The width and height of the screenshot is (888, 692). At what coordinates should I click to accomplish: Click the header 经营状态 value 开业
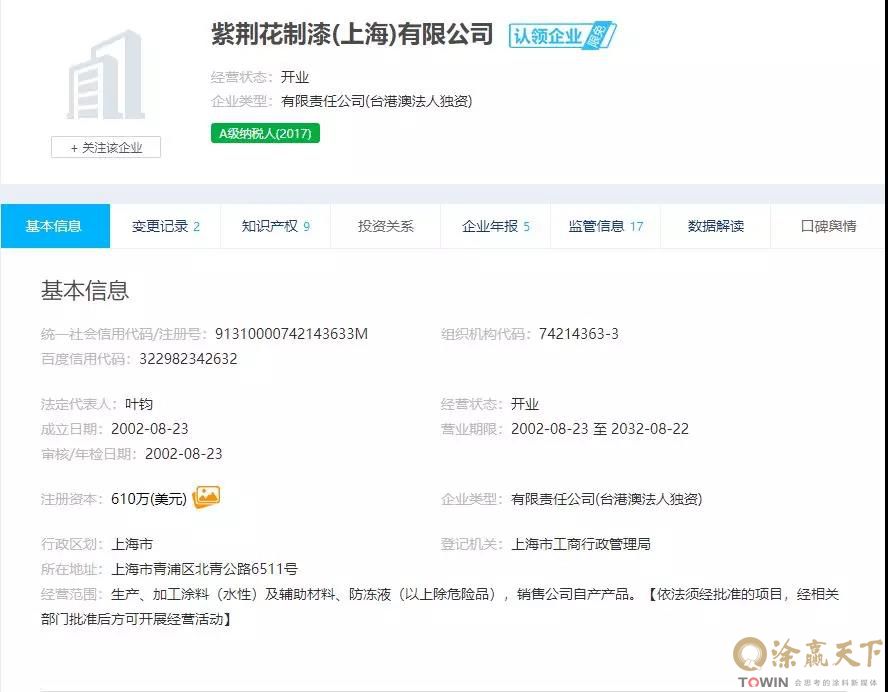point(295,76)
